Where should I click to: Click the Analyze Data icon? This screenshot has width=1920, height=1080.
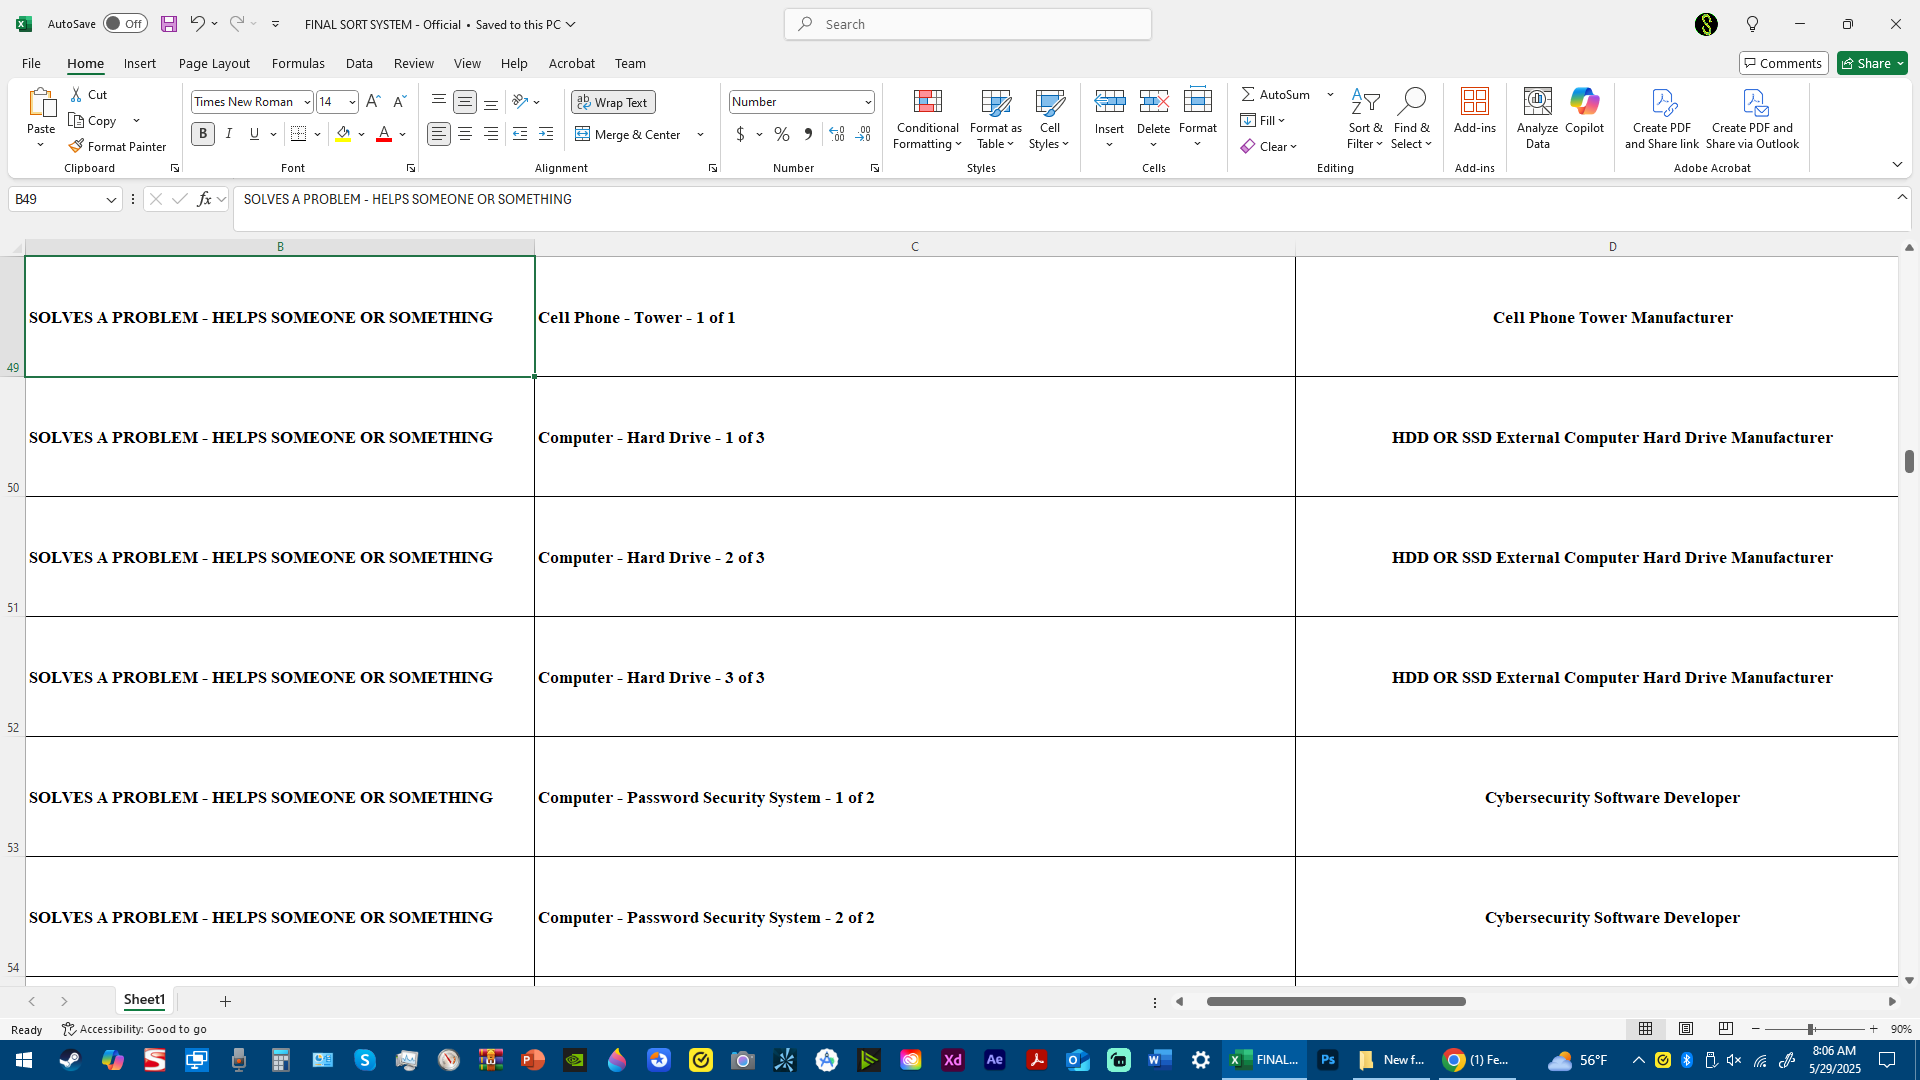[x=1537, y=101]
